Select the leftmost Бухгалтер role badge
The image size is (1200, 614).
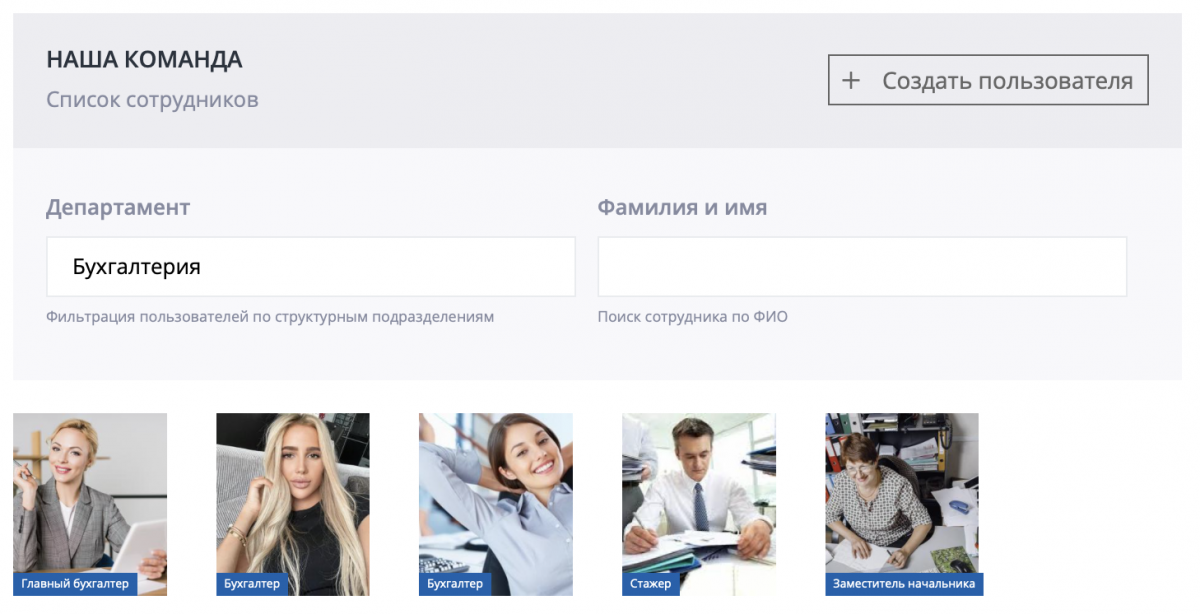tap(252, 585)
